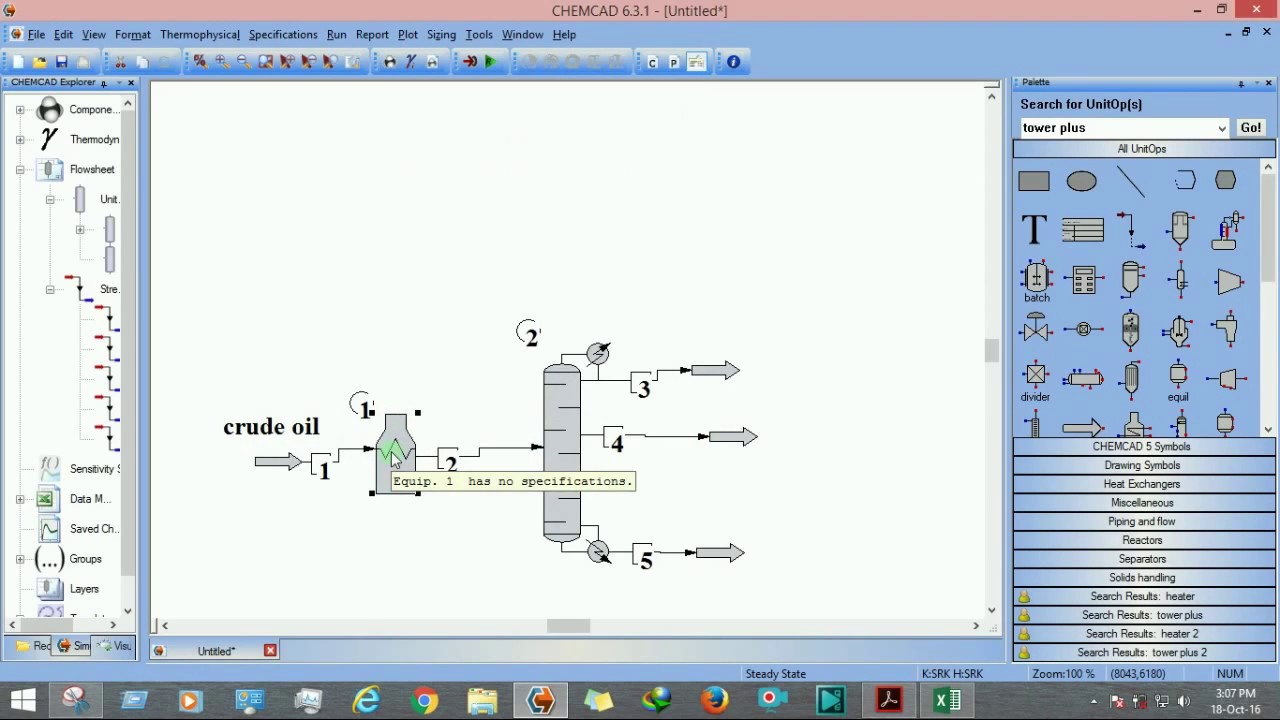Select the control valve unit op icon

tap(1036, 328)
